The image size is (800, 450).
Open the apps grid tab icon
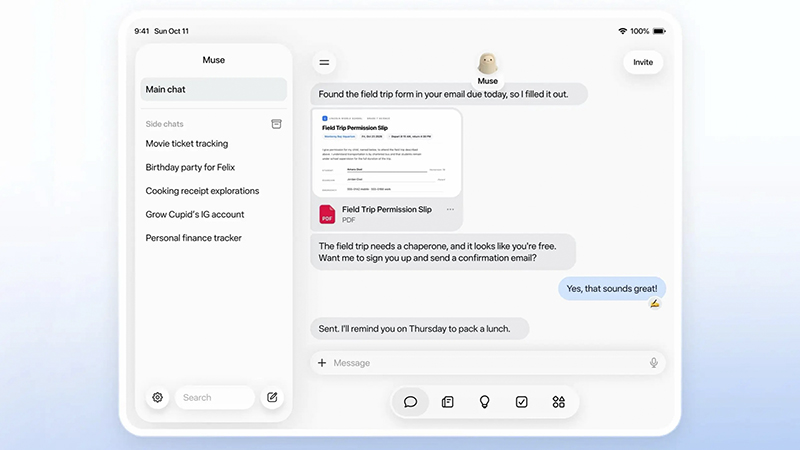click(559, 402)
